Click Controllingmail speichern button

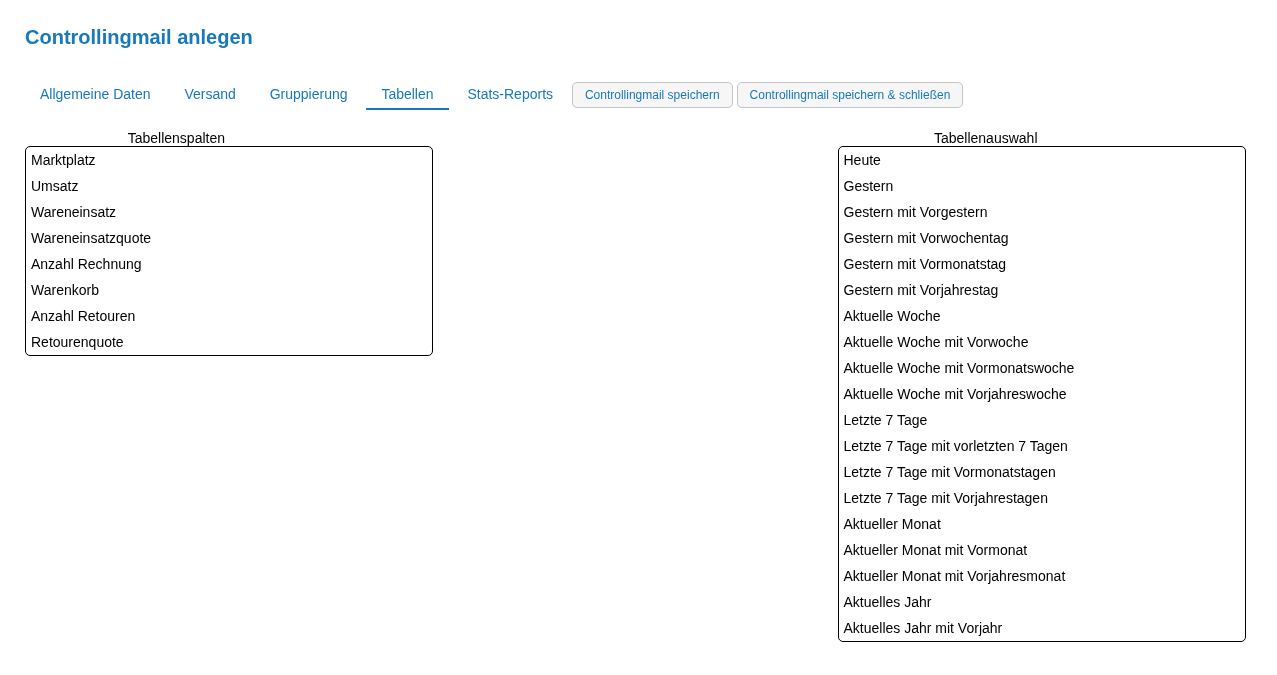tap(652, 95)
